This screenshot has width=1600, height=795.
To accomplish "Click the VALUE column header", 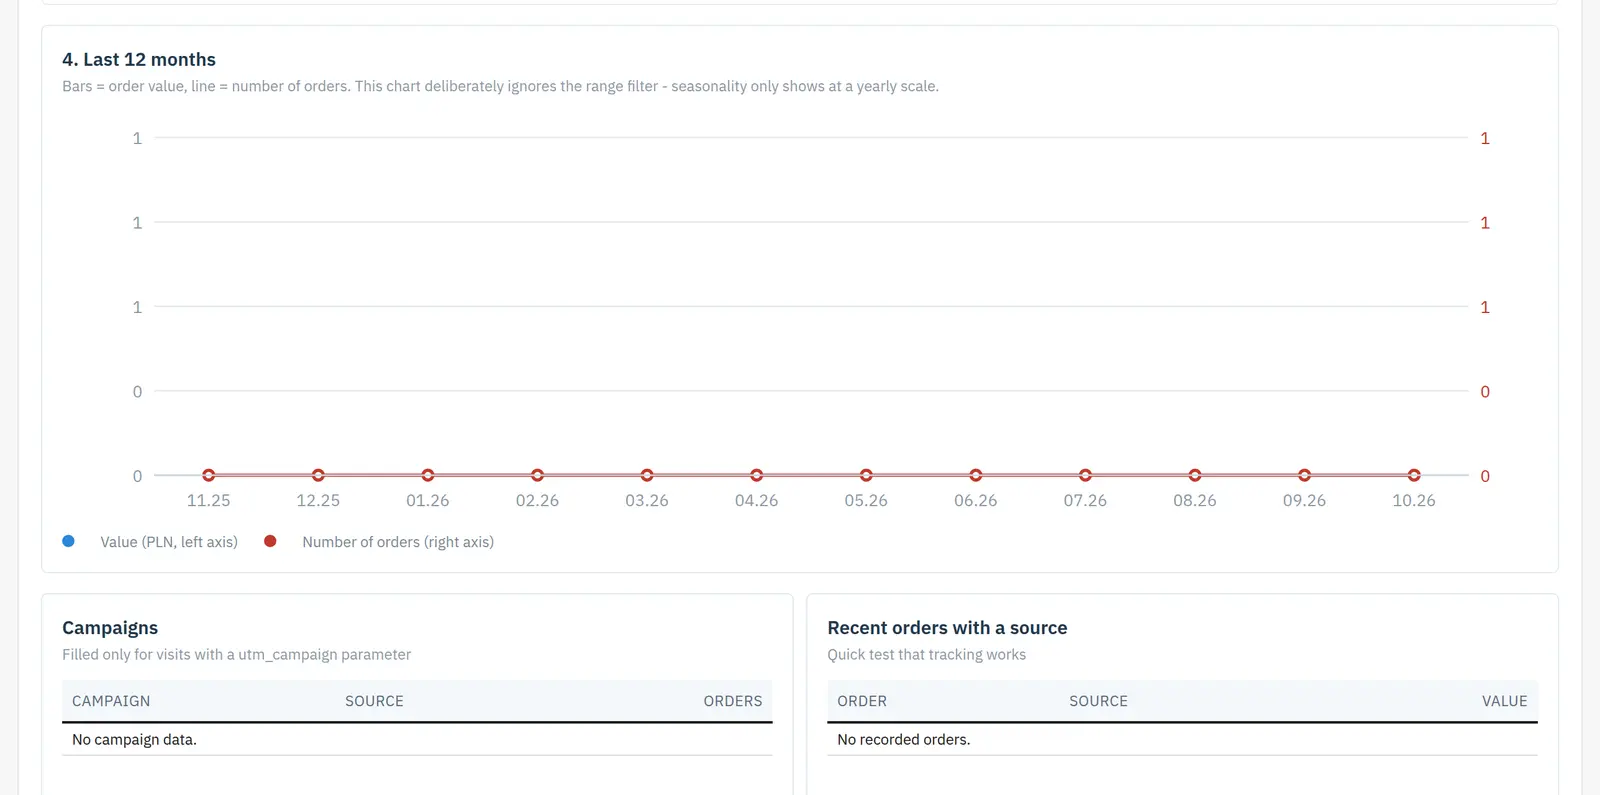I will (1504, 701).
